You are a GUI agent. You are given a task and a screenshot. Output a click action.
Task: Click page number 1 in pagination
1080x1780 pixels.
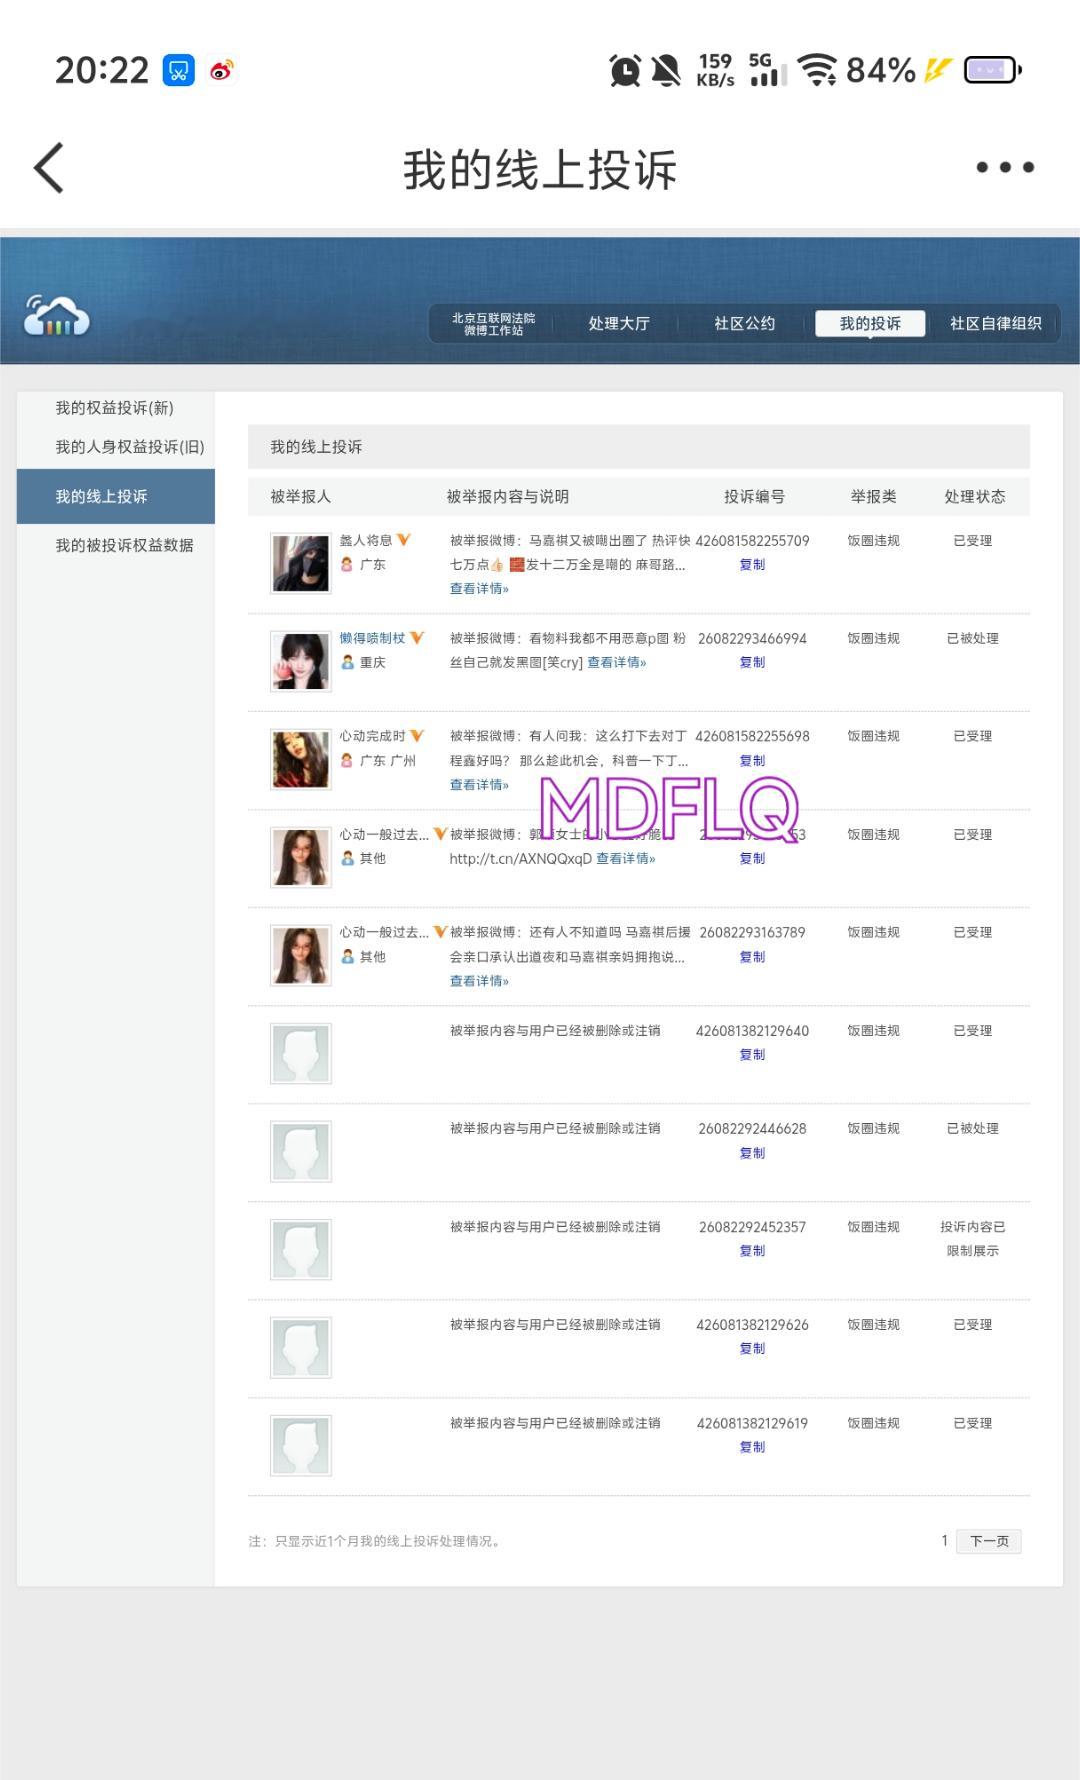click(x=944, y=1540)
